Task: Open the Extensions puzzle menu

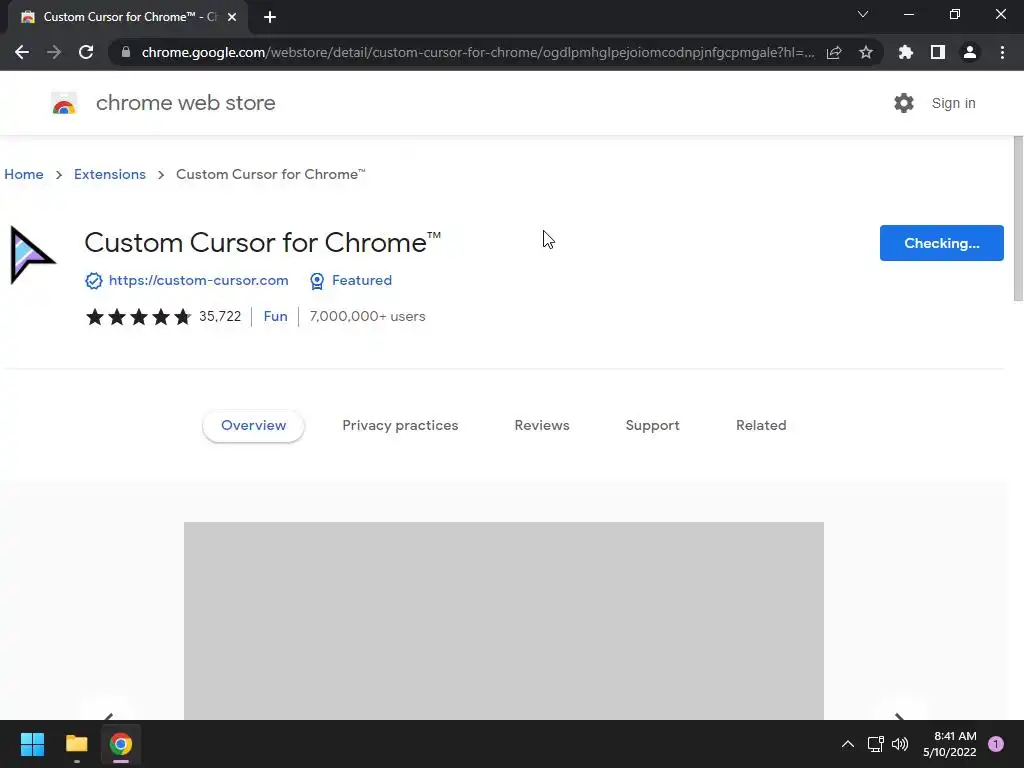Action: click(906, 52)
